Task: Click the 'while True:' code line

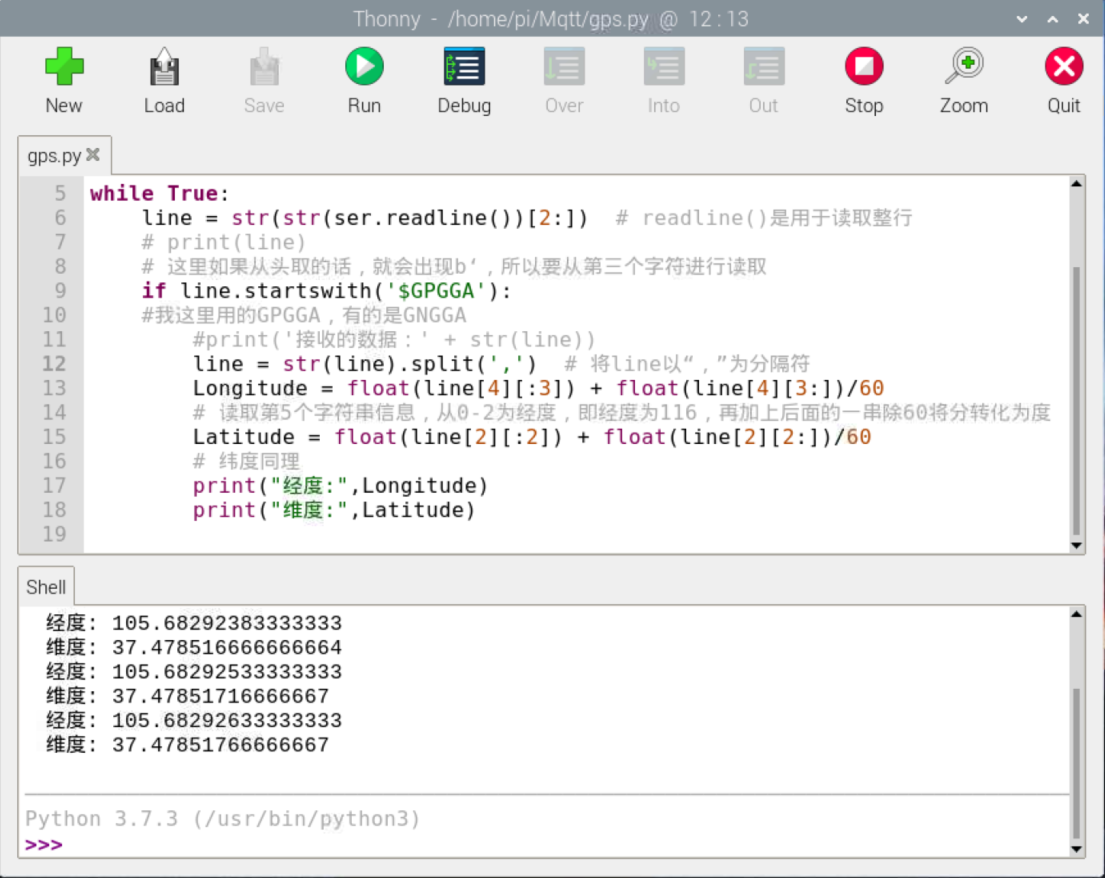Action: [x=159, y=193]
